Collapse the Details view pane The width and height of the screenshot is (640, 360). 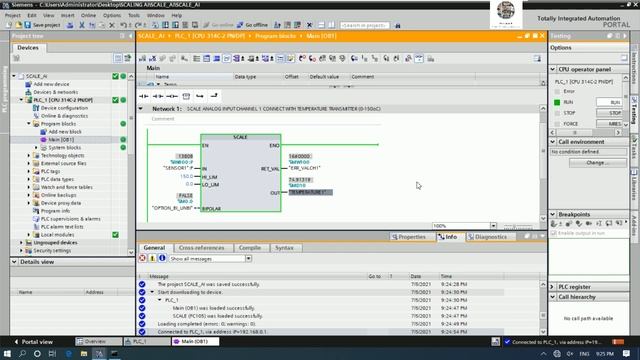pos(14,262)
